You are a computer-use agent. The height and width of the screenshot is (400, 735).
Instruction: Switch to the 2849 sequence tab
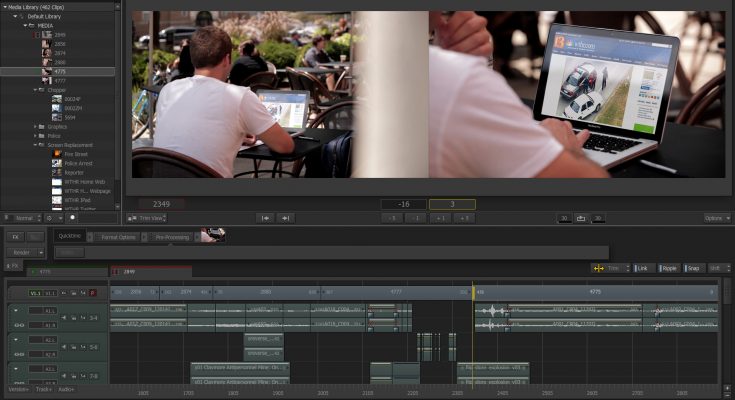tap(151, 272)
